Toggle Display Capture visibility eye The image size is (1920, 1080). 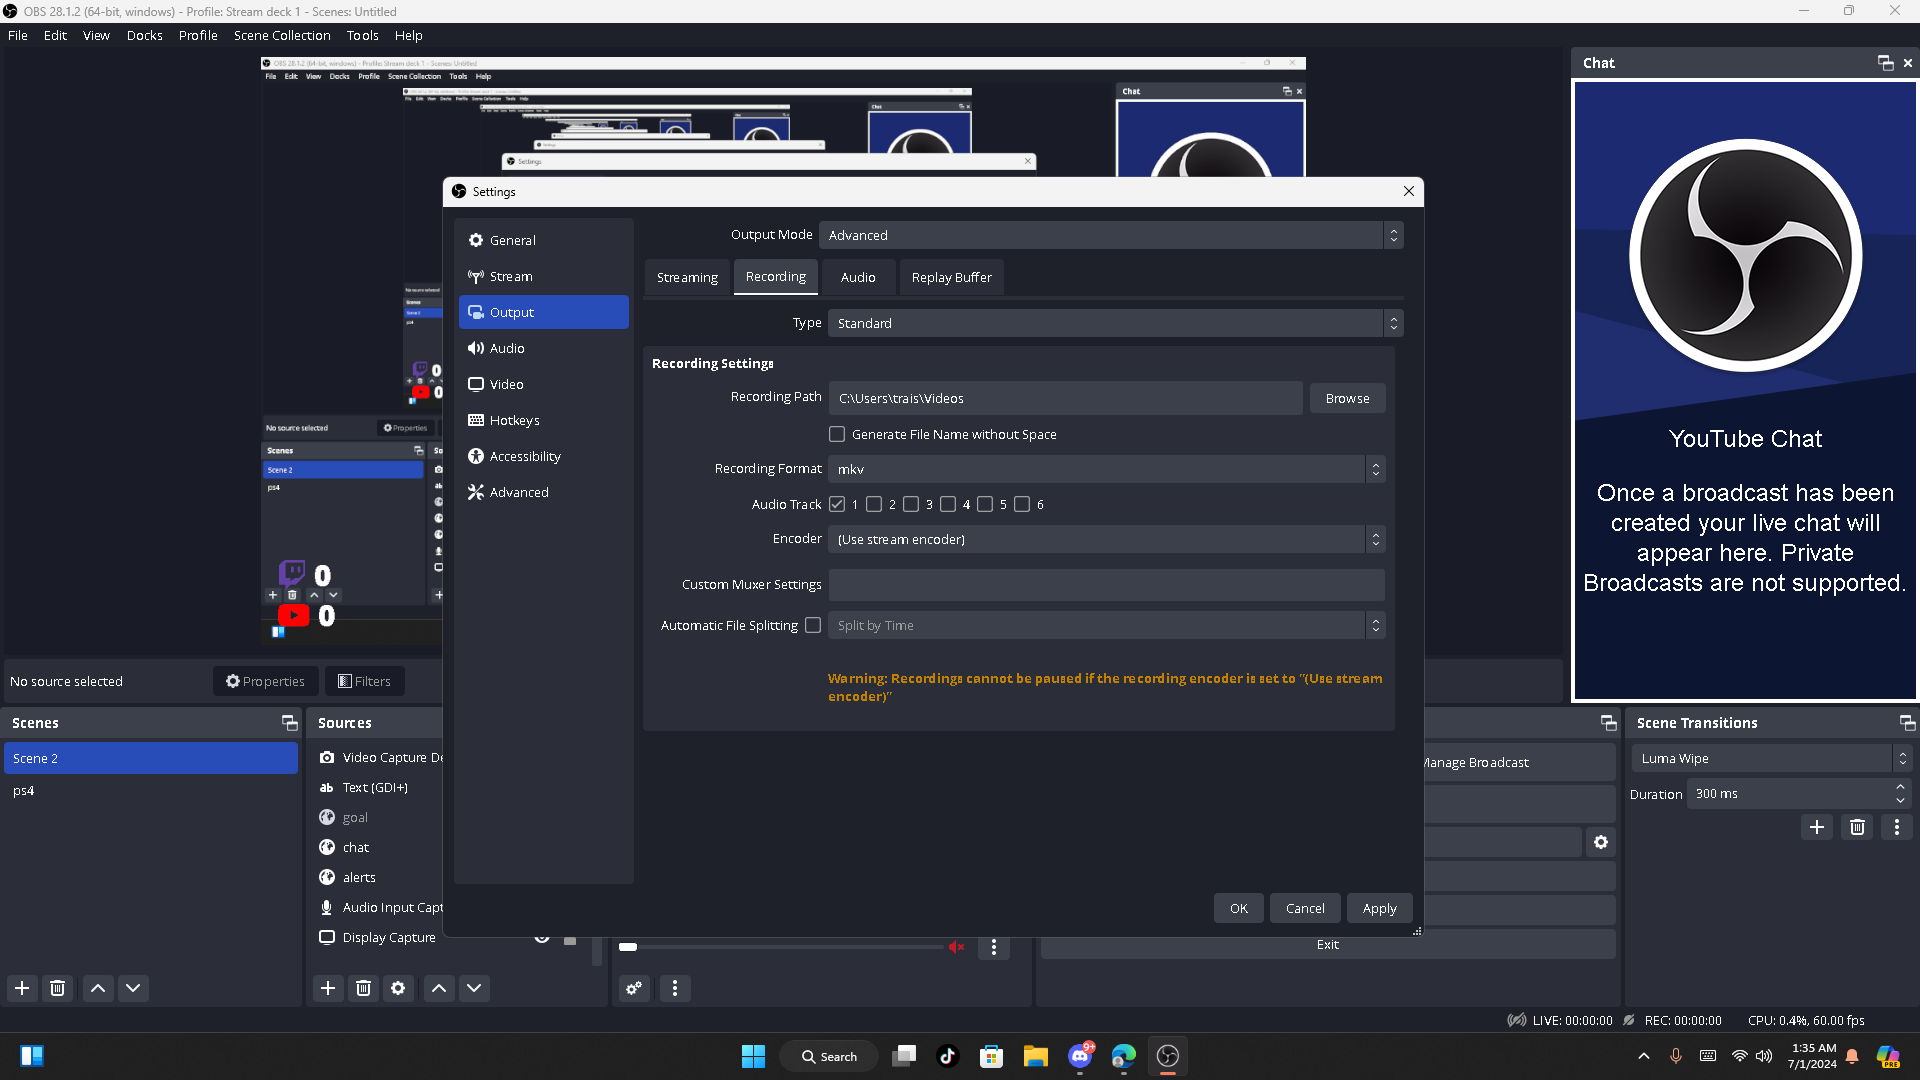(542, 938)
